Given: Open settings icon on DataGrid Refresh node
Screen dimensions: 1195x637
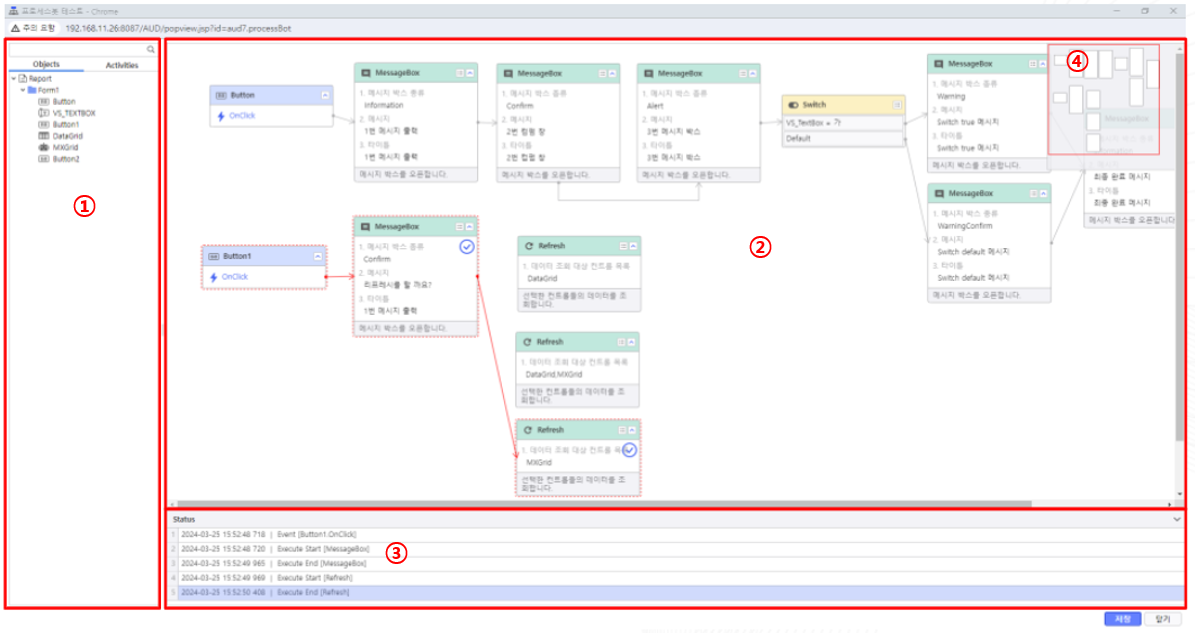Looking at the screenshot, I should click(623, 246).
